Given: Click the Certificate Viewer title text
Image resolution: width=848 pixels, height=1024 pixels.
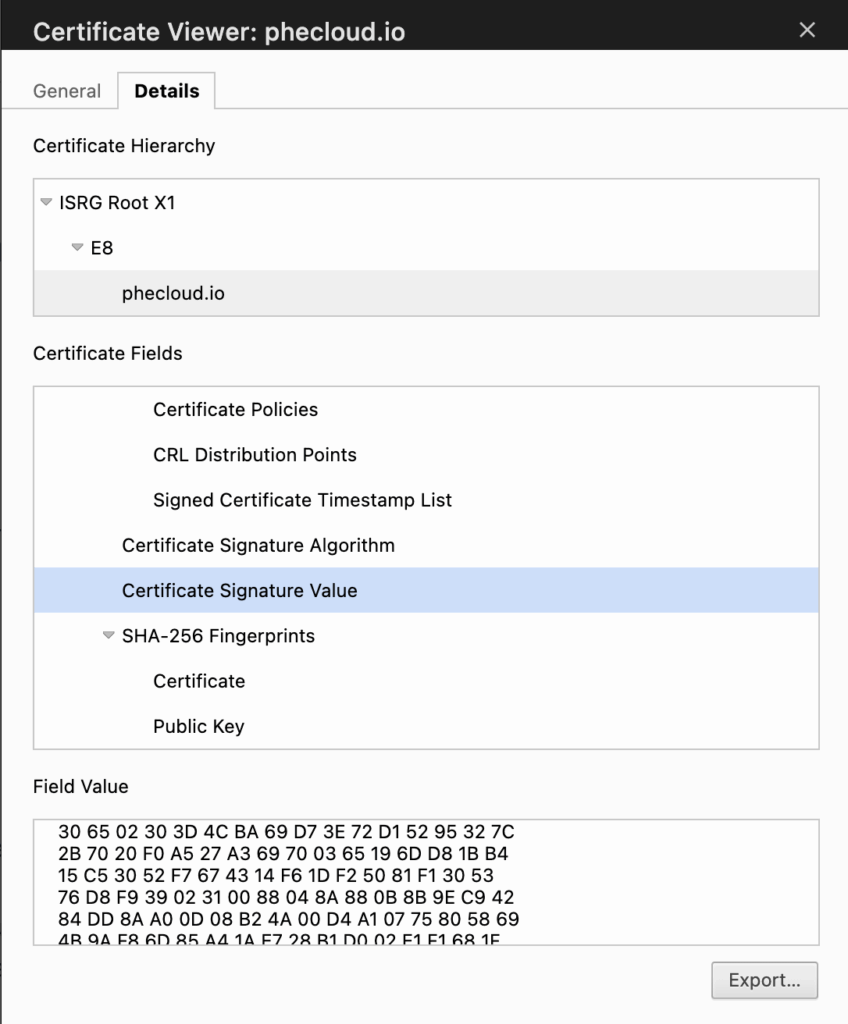Looking at the screenshot, I should click(x=219, y=32).
